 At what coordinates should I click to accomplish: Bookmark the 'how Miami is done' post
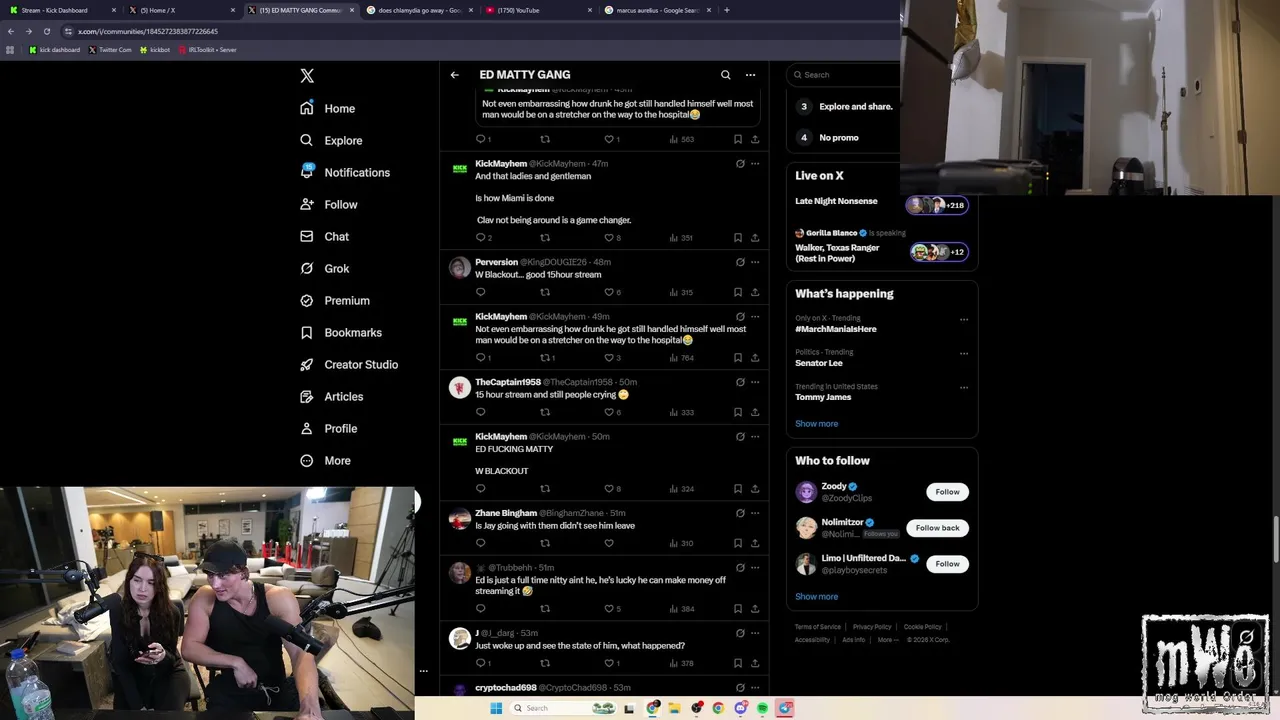click(x=738, y=238)
